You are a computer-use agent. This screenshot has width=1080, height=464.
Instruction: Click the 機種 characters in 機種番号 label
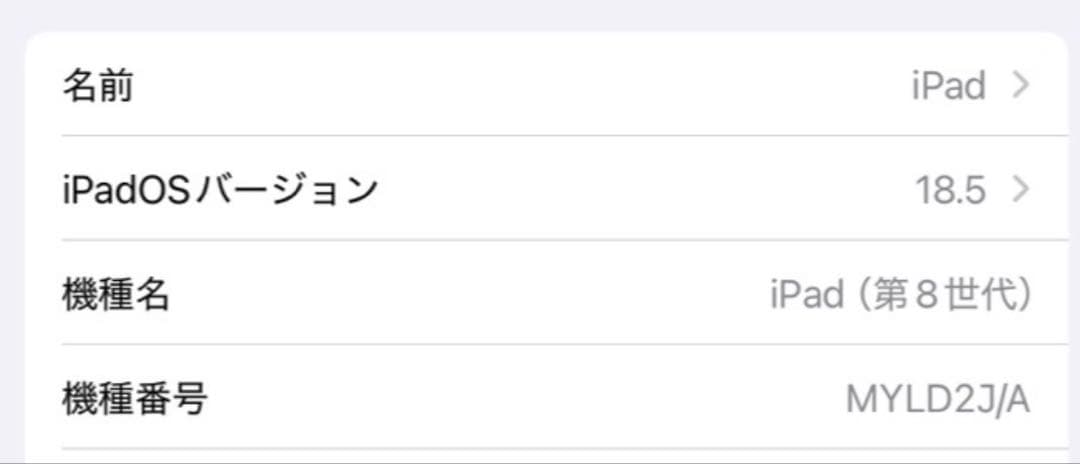coord(98,399)
